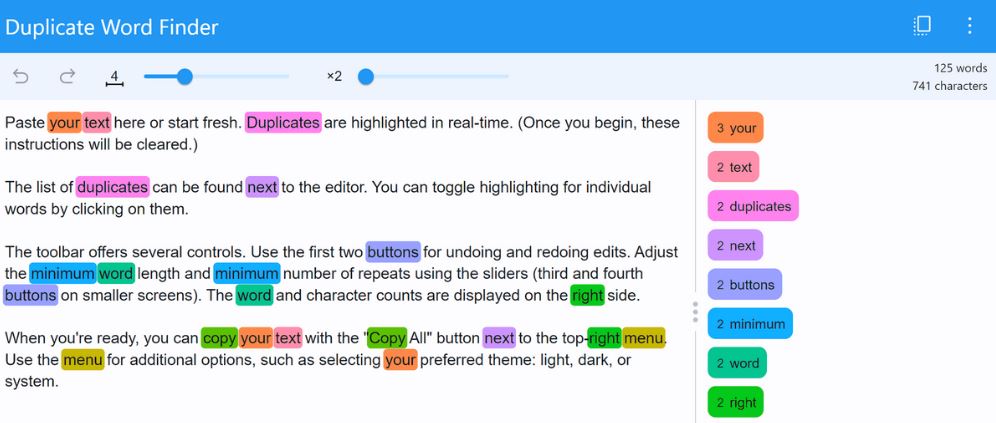Image resolution: width=996 pixels, height=423 pixels.
Task: Click the minimum word length slider handle
Action: click(184, 77)
